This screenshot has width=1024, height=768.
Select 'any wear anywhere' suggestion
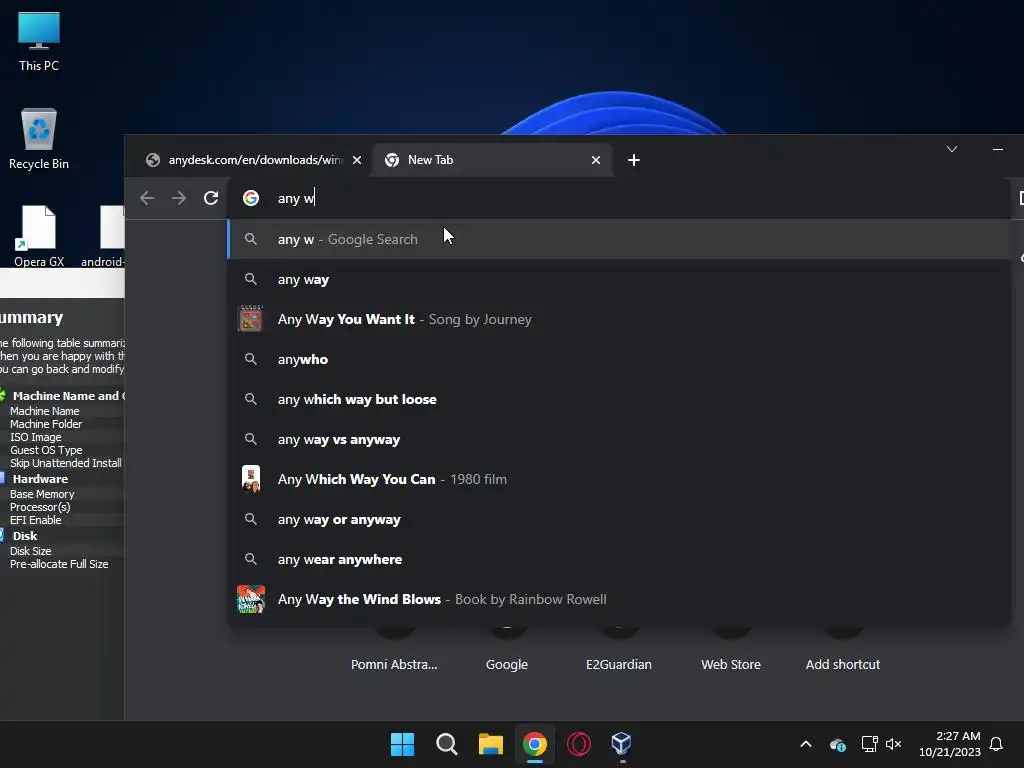pos(619,559)
